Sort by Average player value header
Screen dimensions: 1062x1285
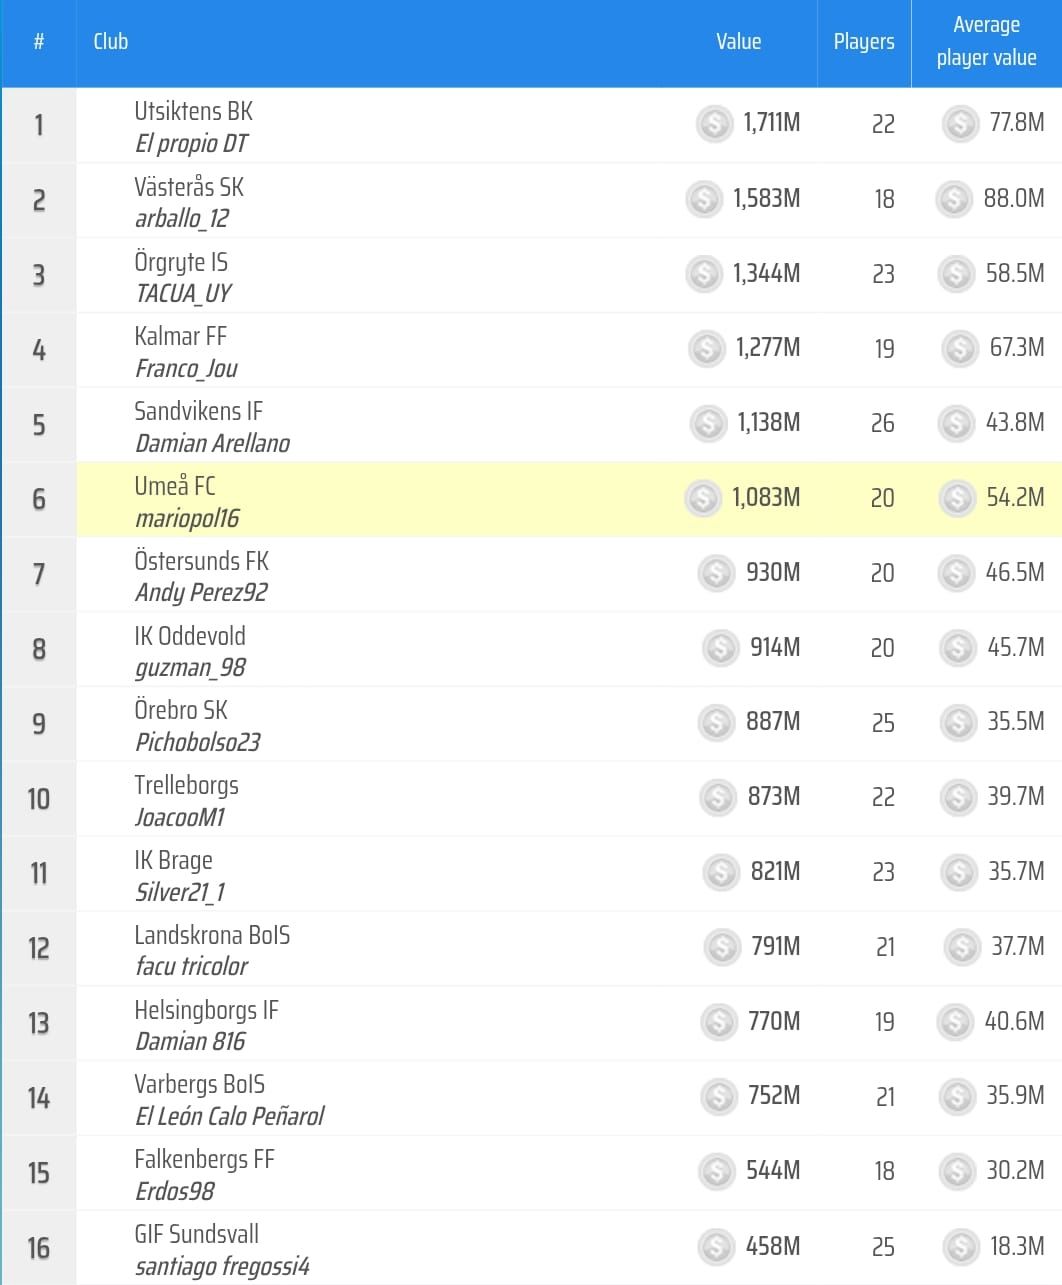(986, 42)
